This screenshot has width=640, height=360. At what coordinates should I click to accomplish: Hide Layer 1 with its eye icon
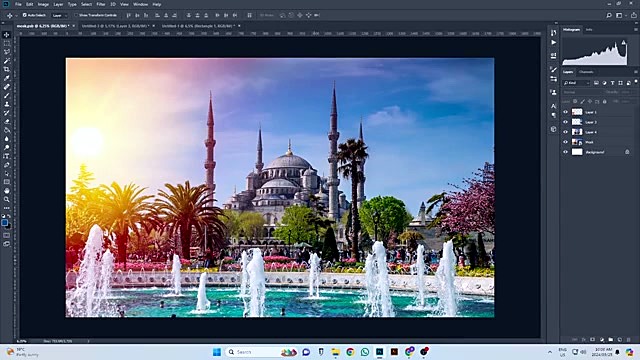pyautogui.click(x=566, y=112)
